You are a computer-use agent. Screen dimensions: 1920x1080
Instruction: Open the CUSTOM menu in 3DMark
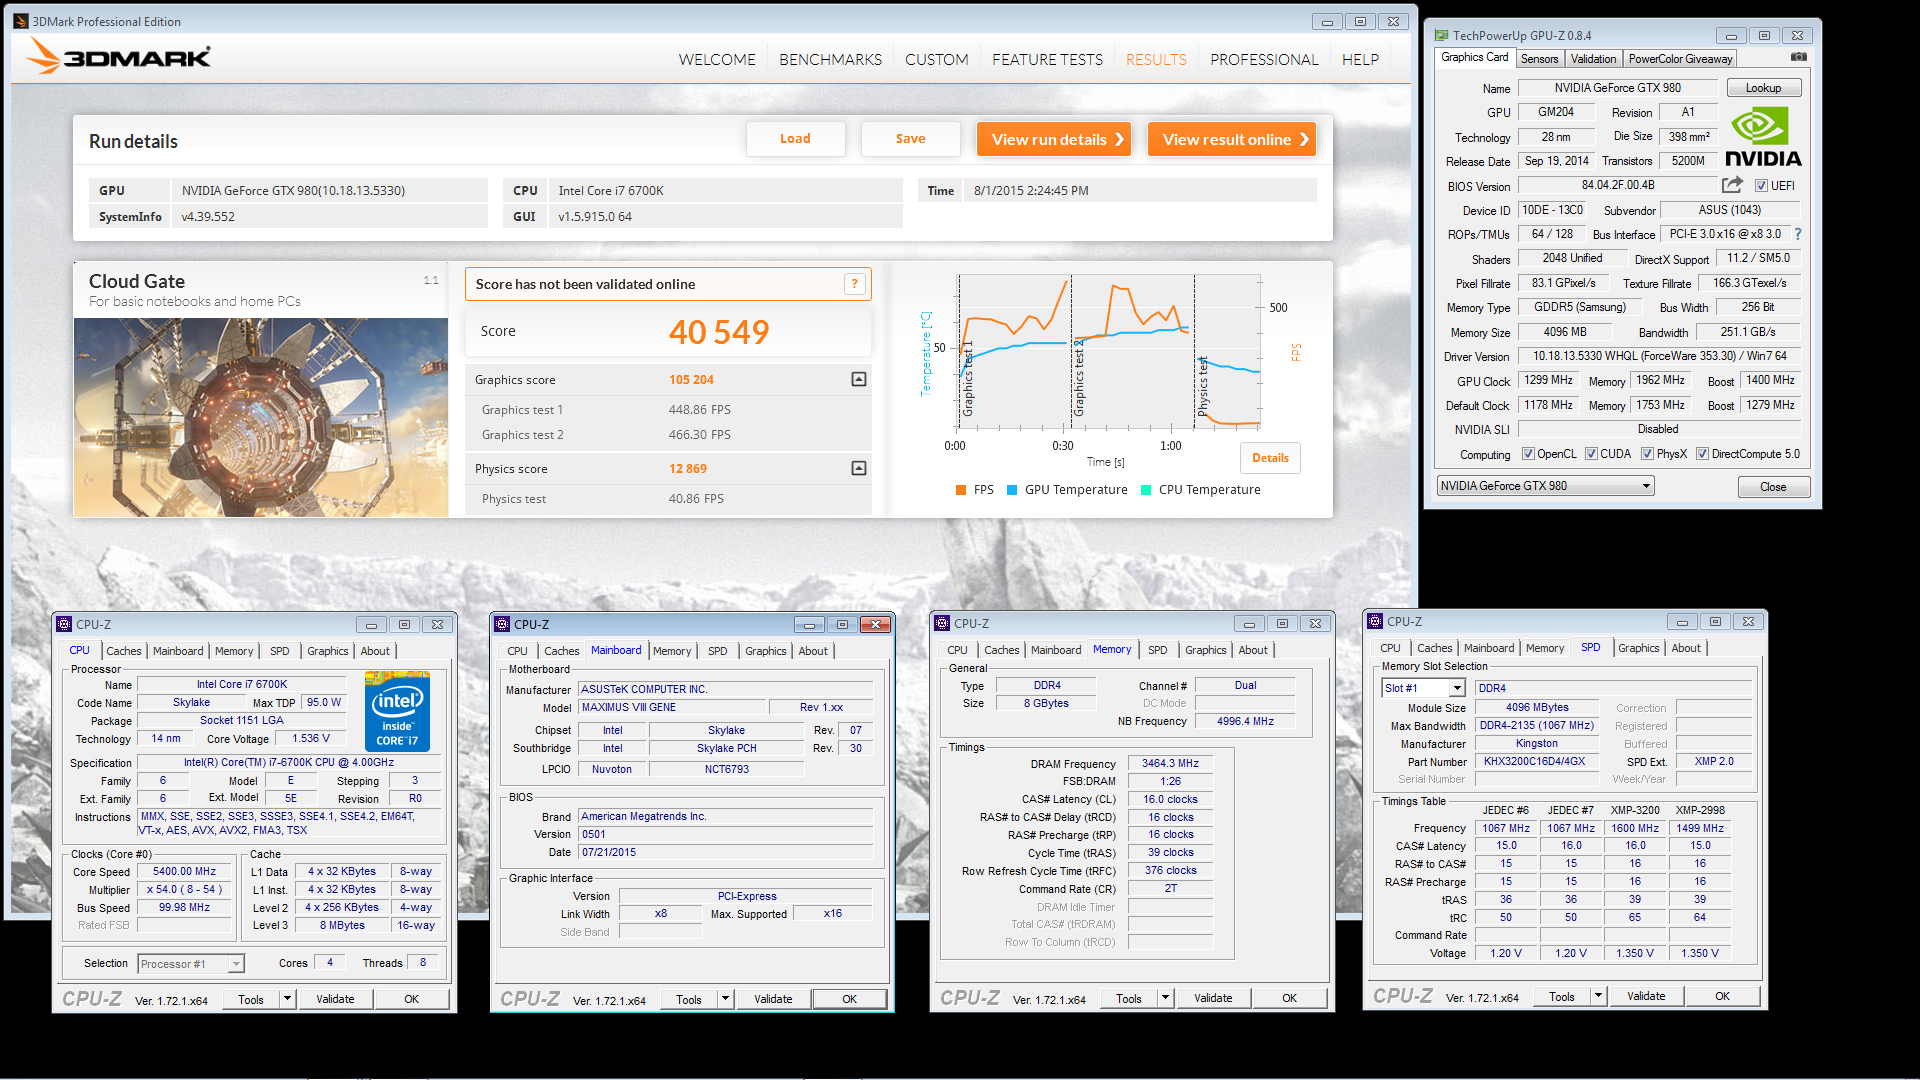[936, 60]
